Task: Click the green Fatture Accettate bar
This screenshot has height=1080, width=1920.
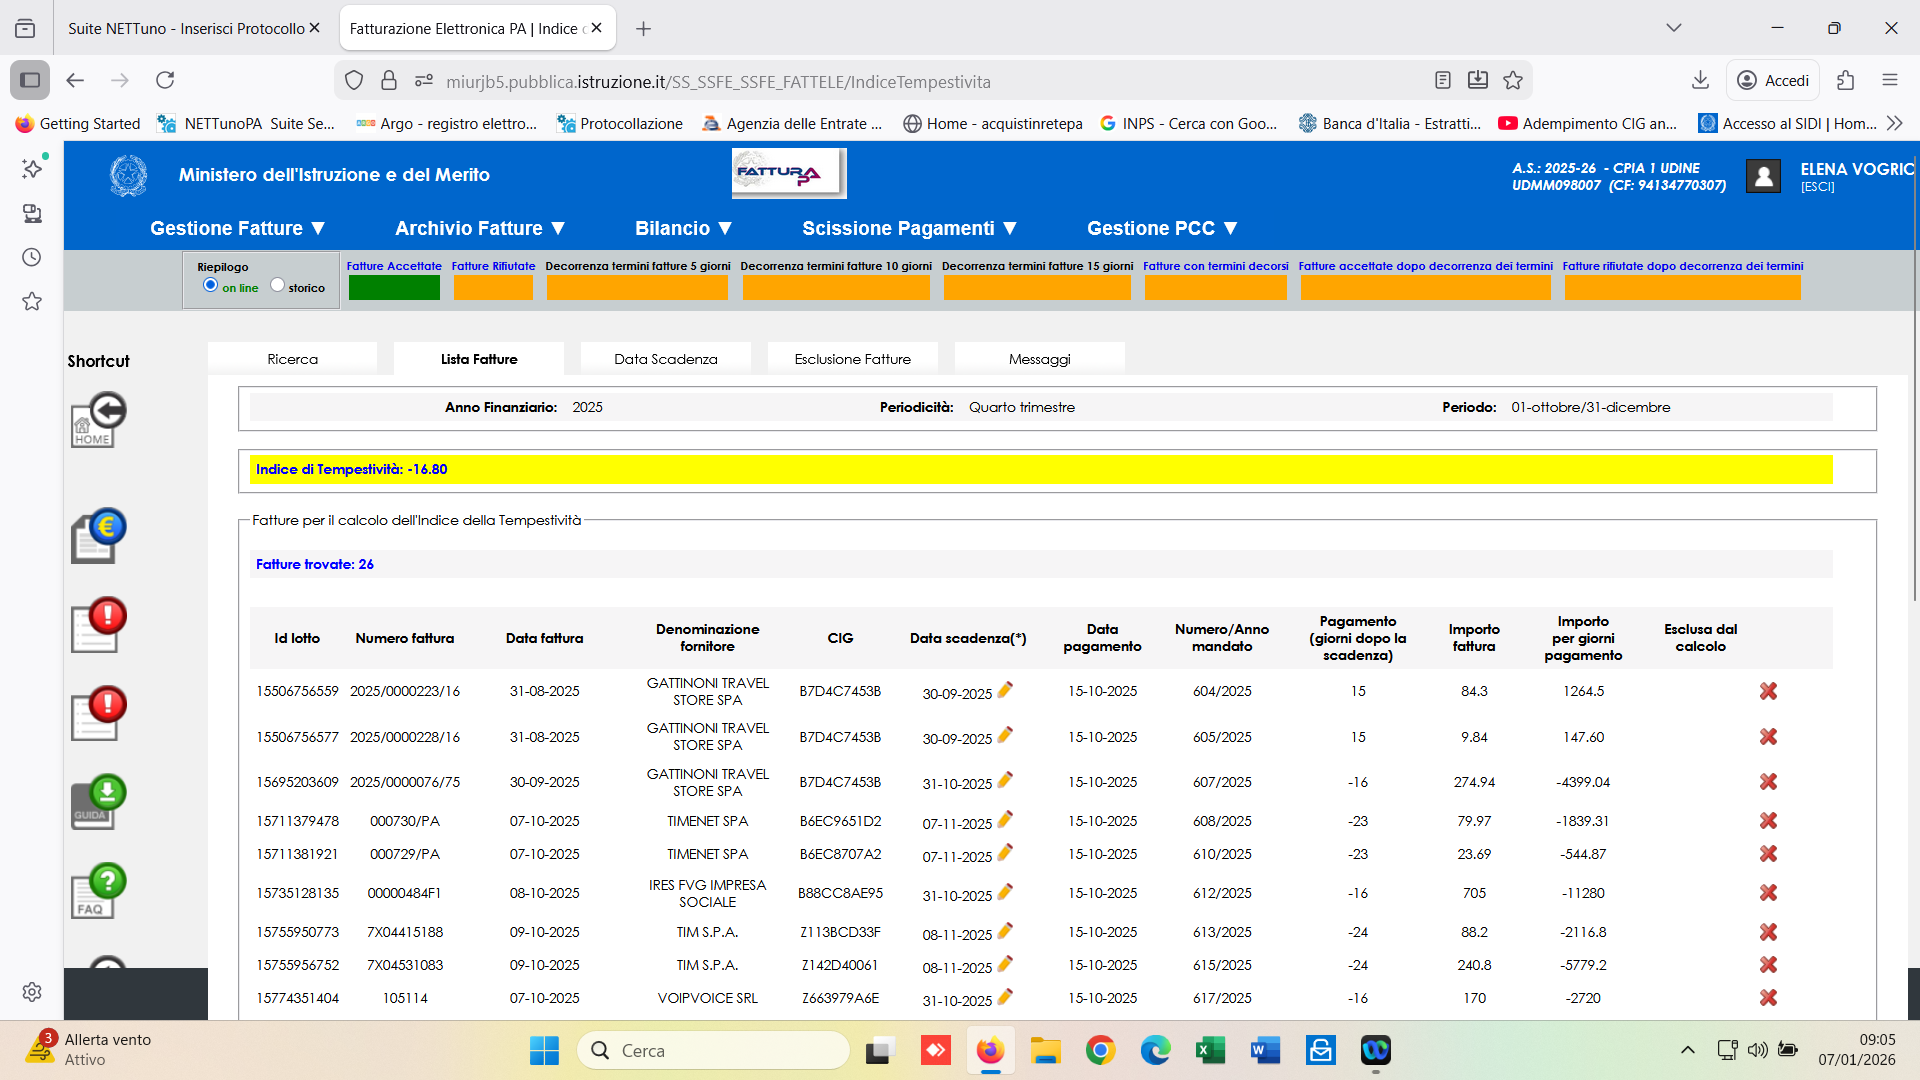Action: coord(394,288)
